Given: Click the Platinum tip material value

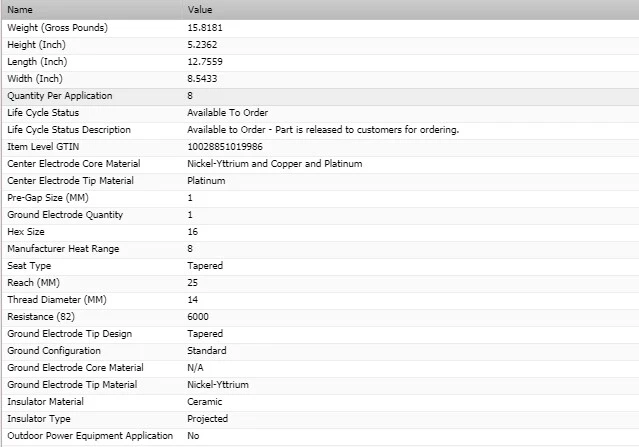Looking at the screenshot, I should (206, 180).
